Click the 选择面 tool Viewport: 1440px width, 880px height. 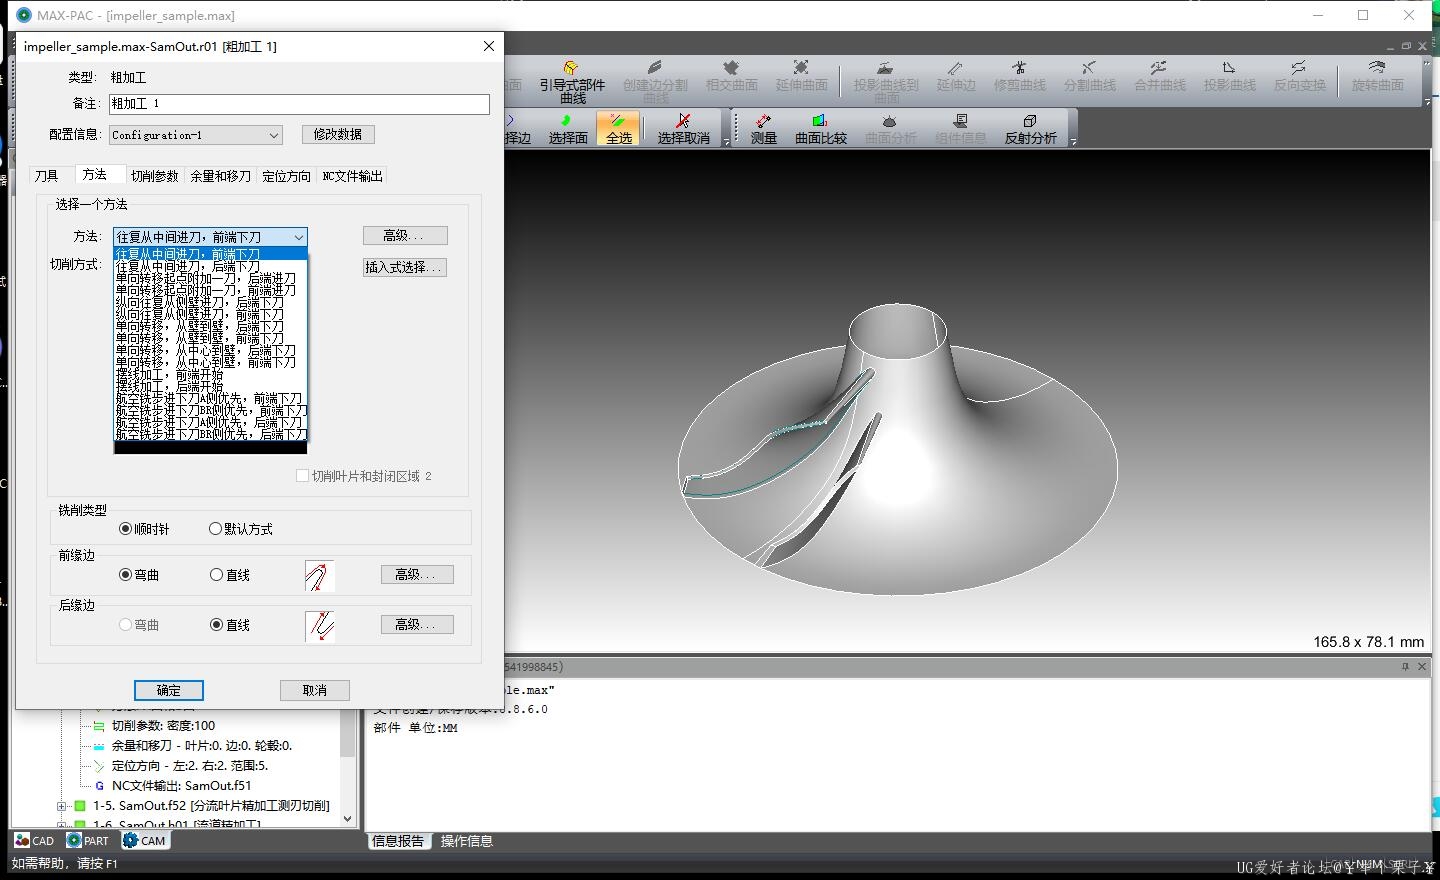pyautogui.click(x=567, y=129)
